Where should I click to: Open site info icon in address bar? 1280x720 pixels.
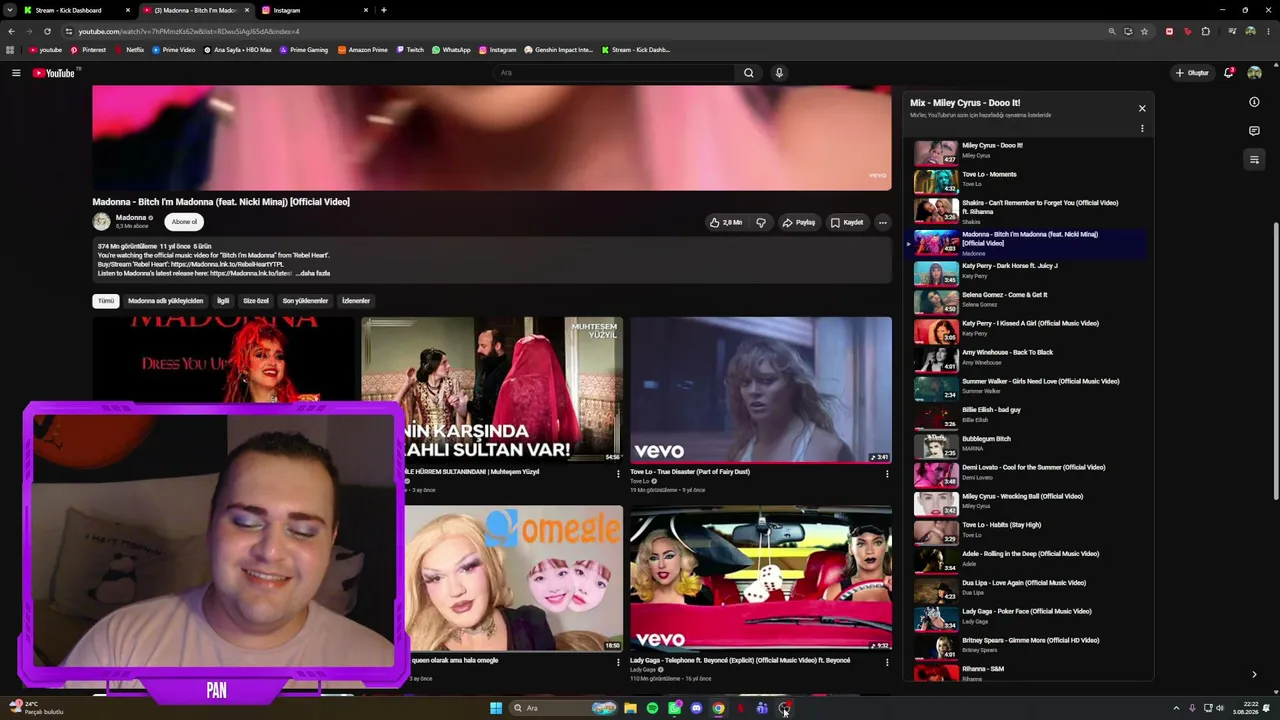pos(68,31)
